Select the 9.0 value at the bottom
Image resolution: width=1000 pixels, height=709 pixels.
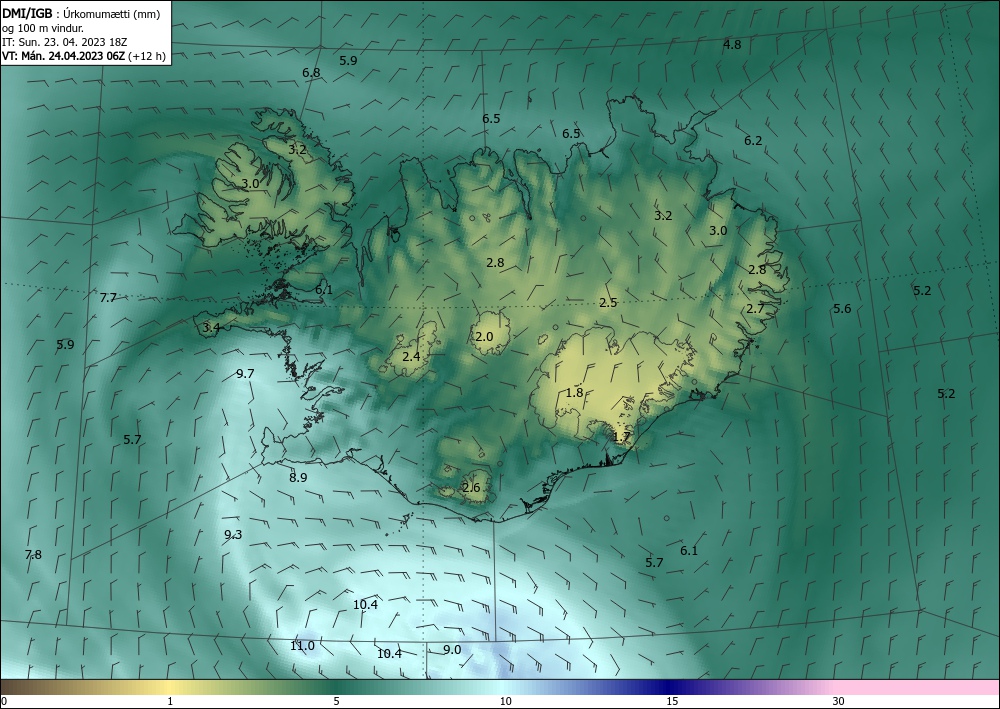point(452,649)
